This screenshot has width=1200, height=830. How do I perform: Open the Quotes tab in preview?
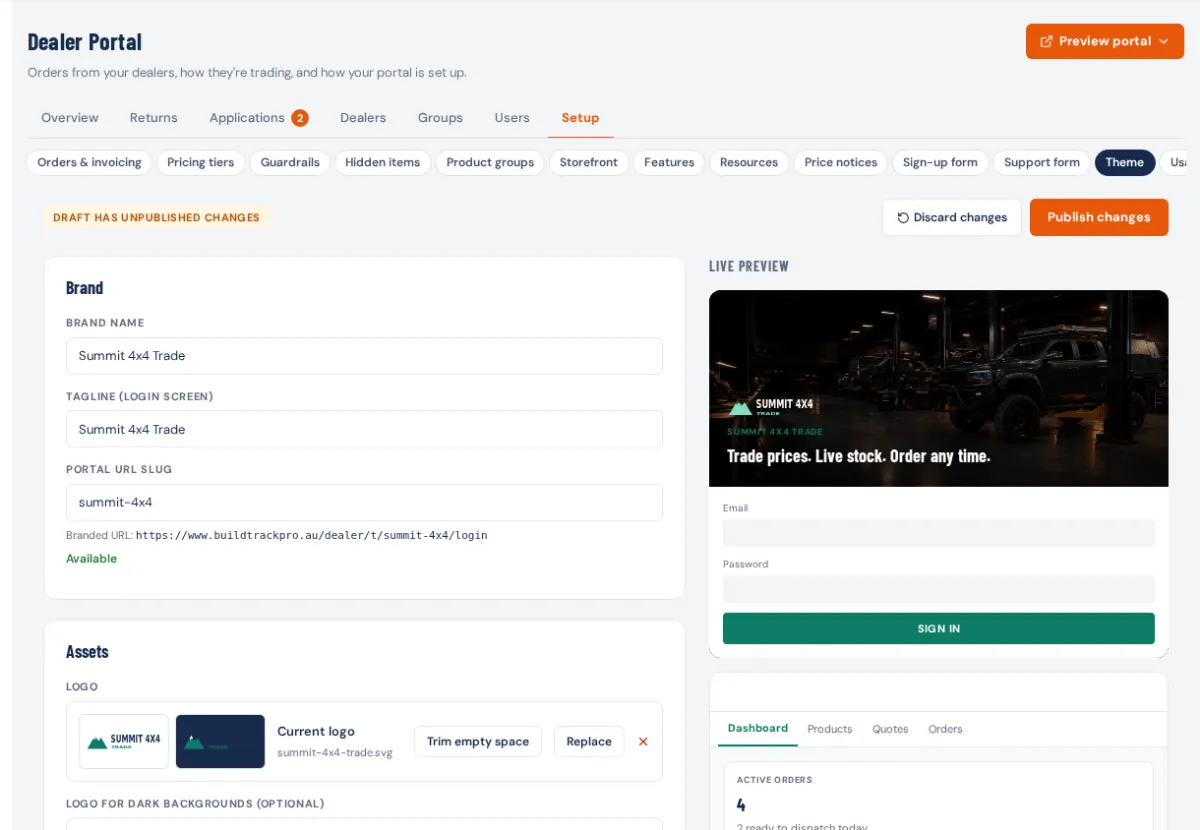click(x=890, y=729)
